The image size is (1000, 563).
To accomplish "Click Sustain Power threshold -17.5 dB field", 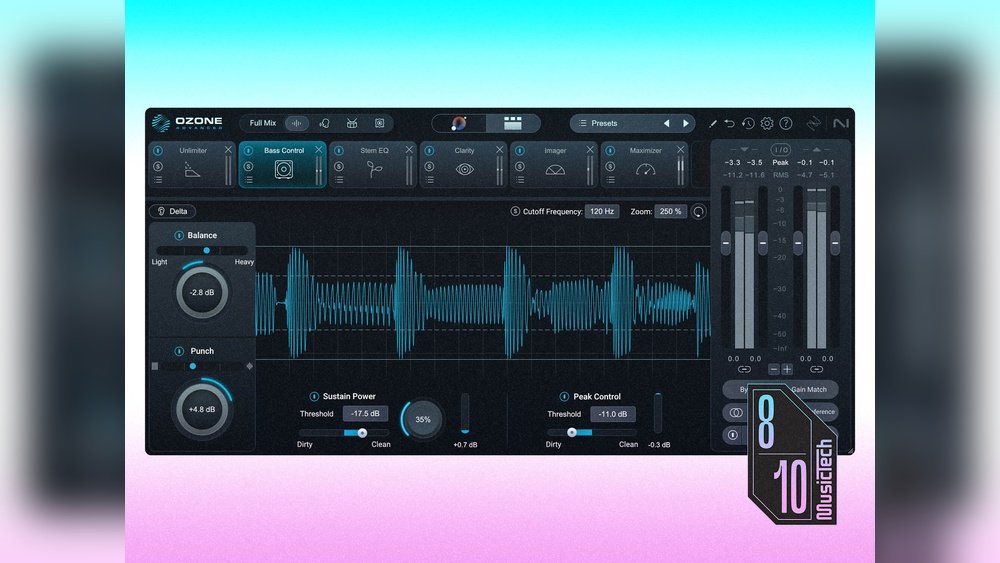I will (x=365, y=414).
